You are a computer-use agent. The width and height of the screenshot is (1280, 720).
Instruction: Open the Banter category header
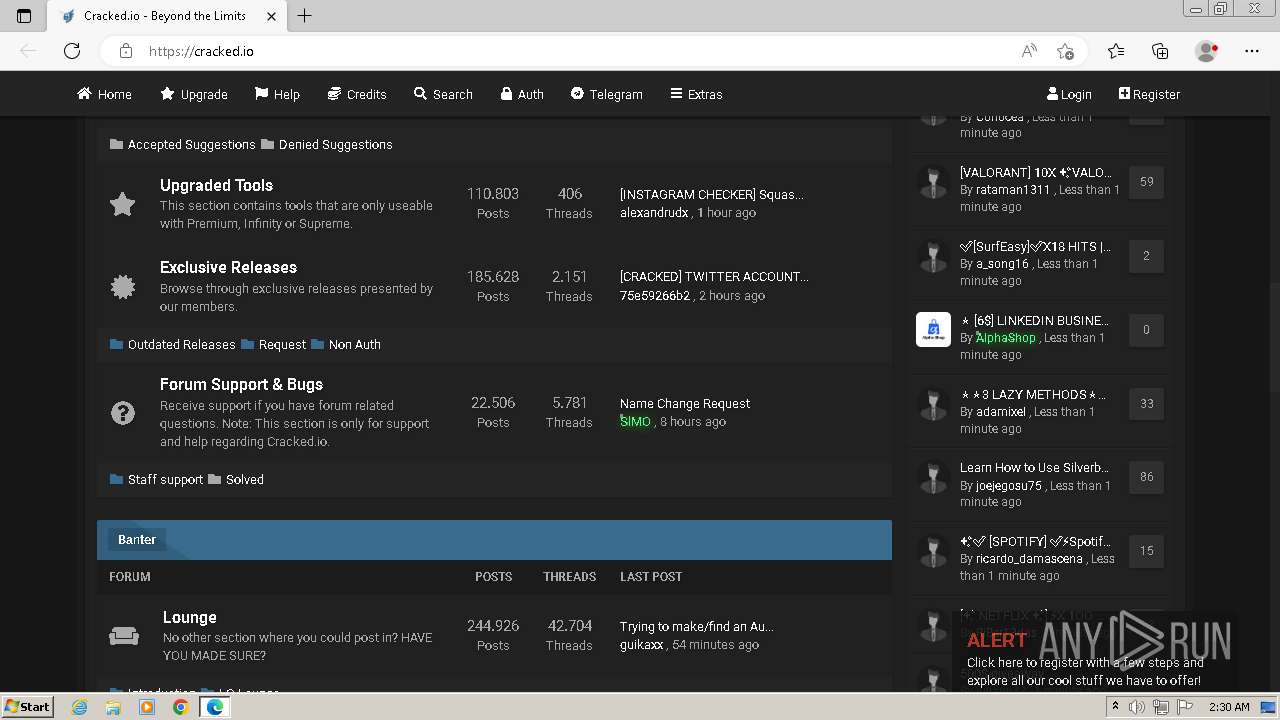[137, 540]
